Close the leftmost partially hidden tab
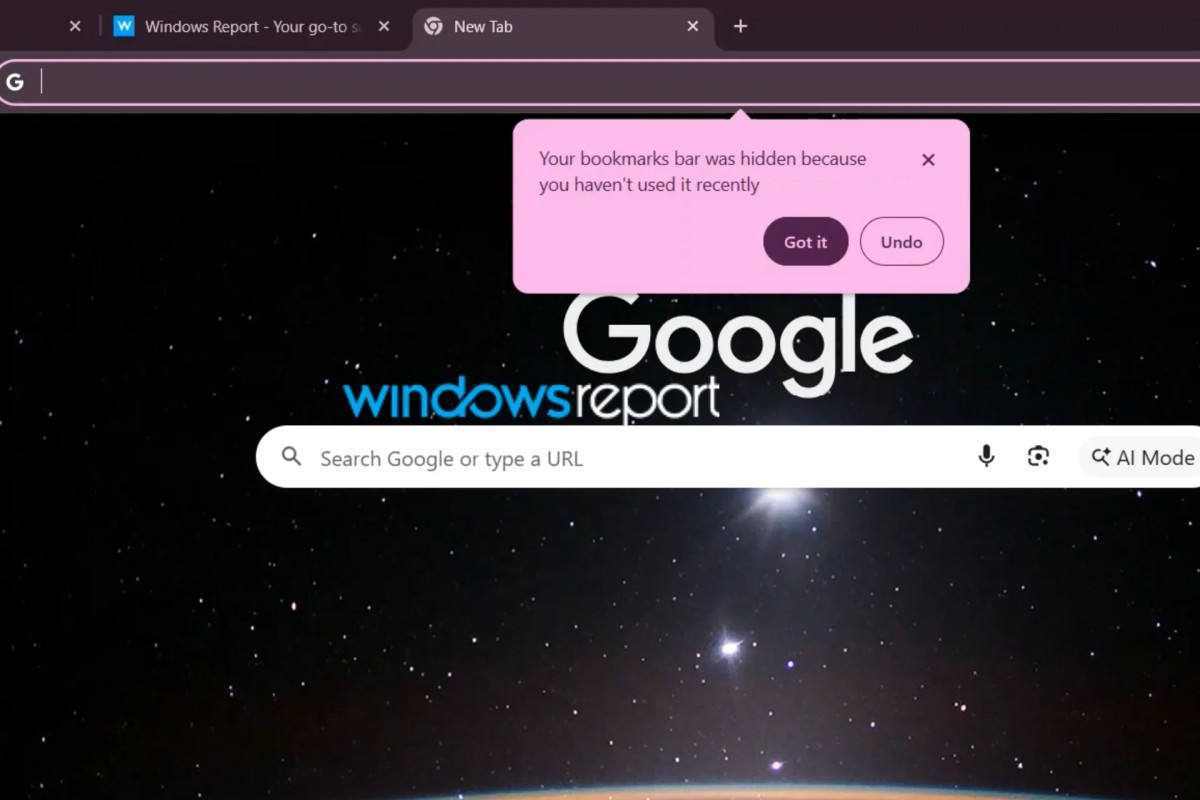The width and height of the screenshot is (1200, 800). coord(75,27)
